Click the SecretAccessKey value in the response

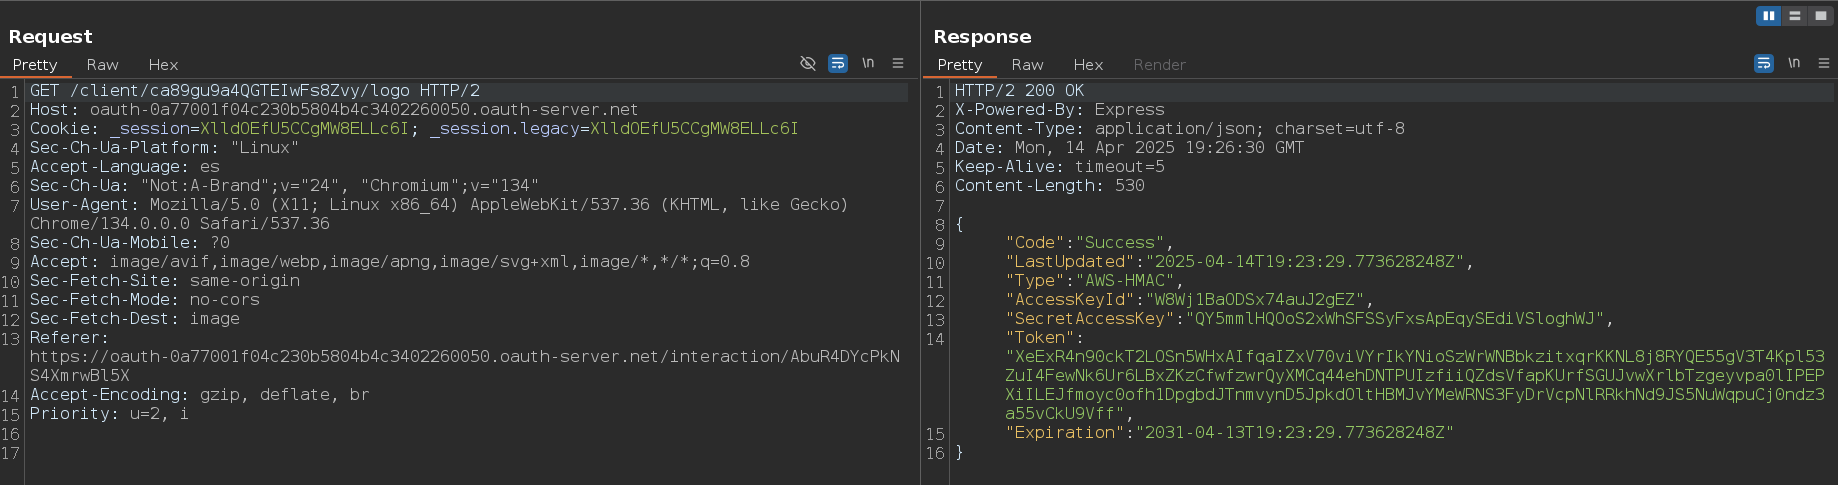[1395, 319]
